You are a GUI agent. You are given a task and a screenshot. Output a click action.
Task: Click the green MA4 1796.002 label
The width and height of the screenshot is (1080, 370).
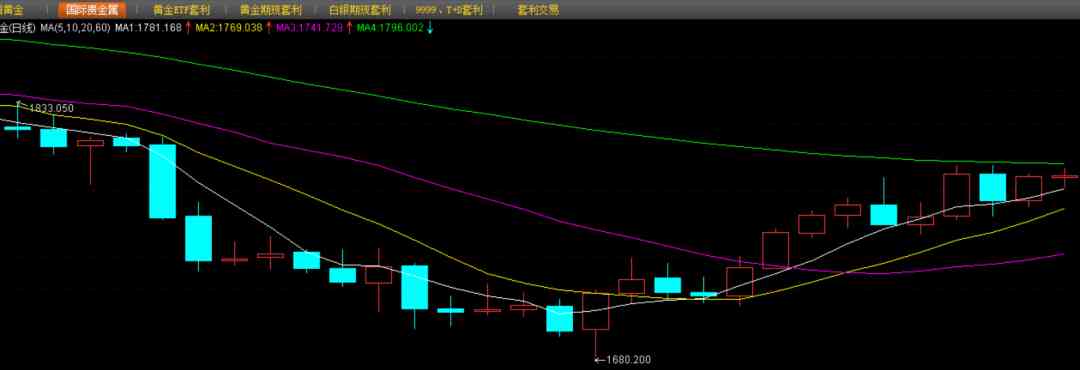(390, 28)
